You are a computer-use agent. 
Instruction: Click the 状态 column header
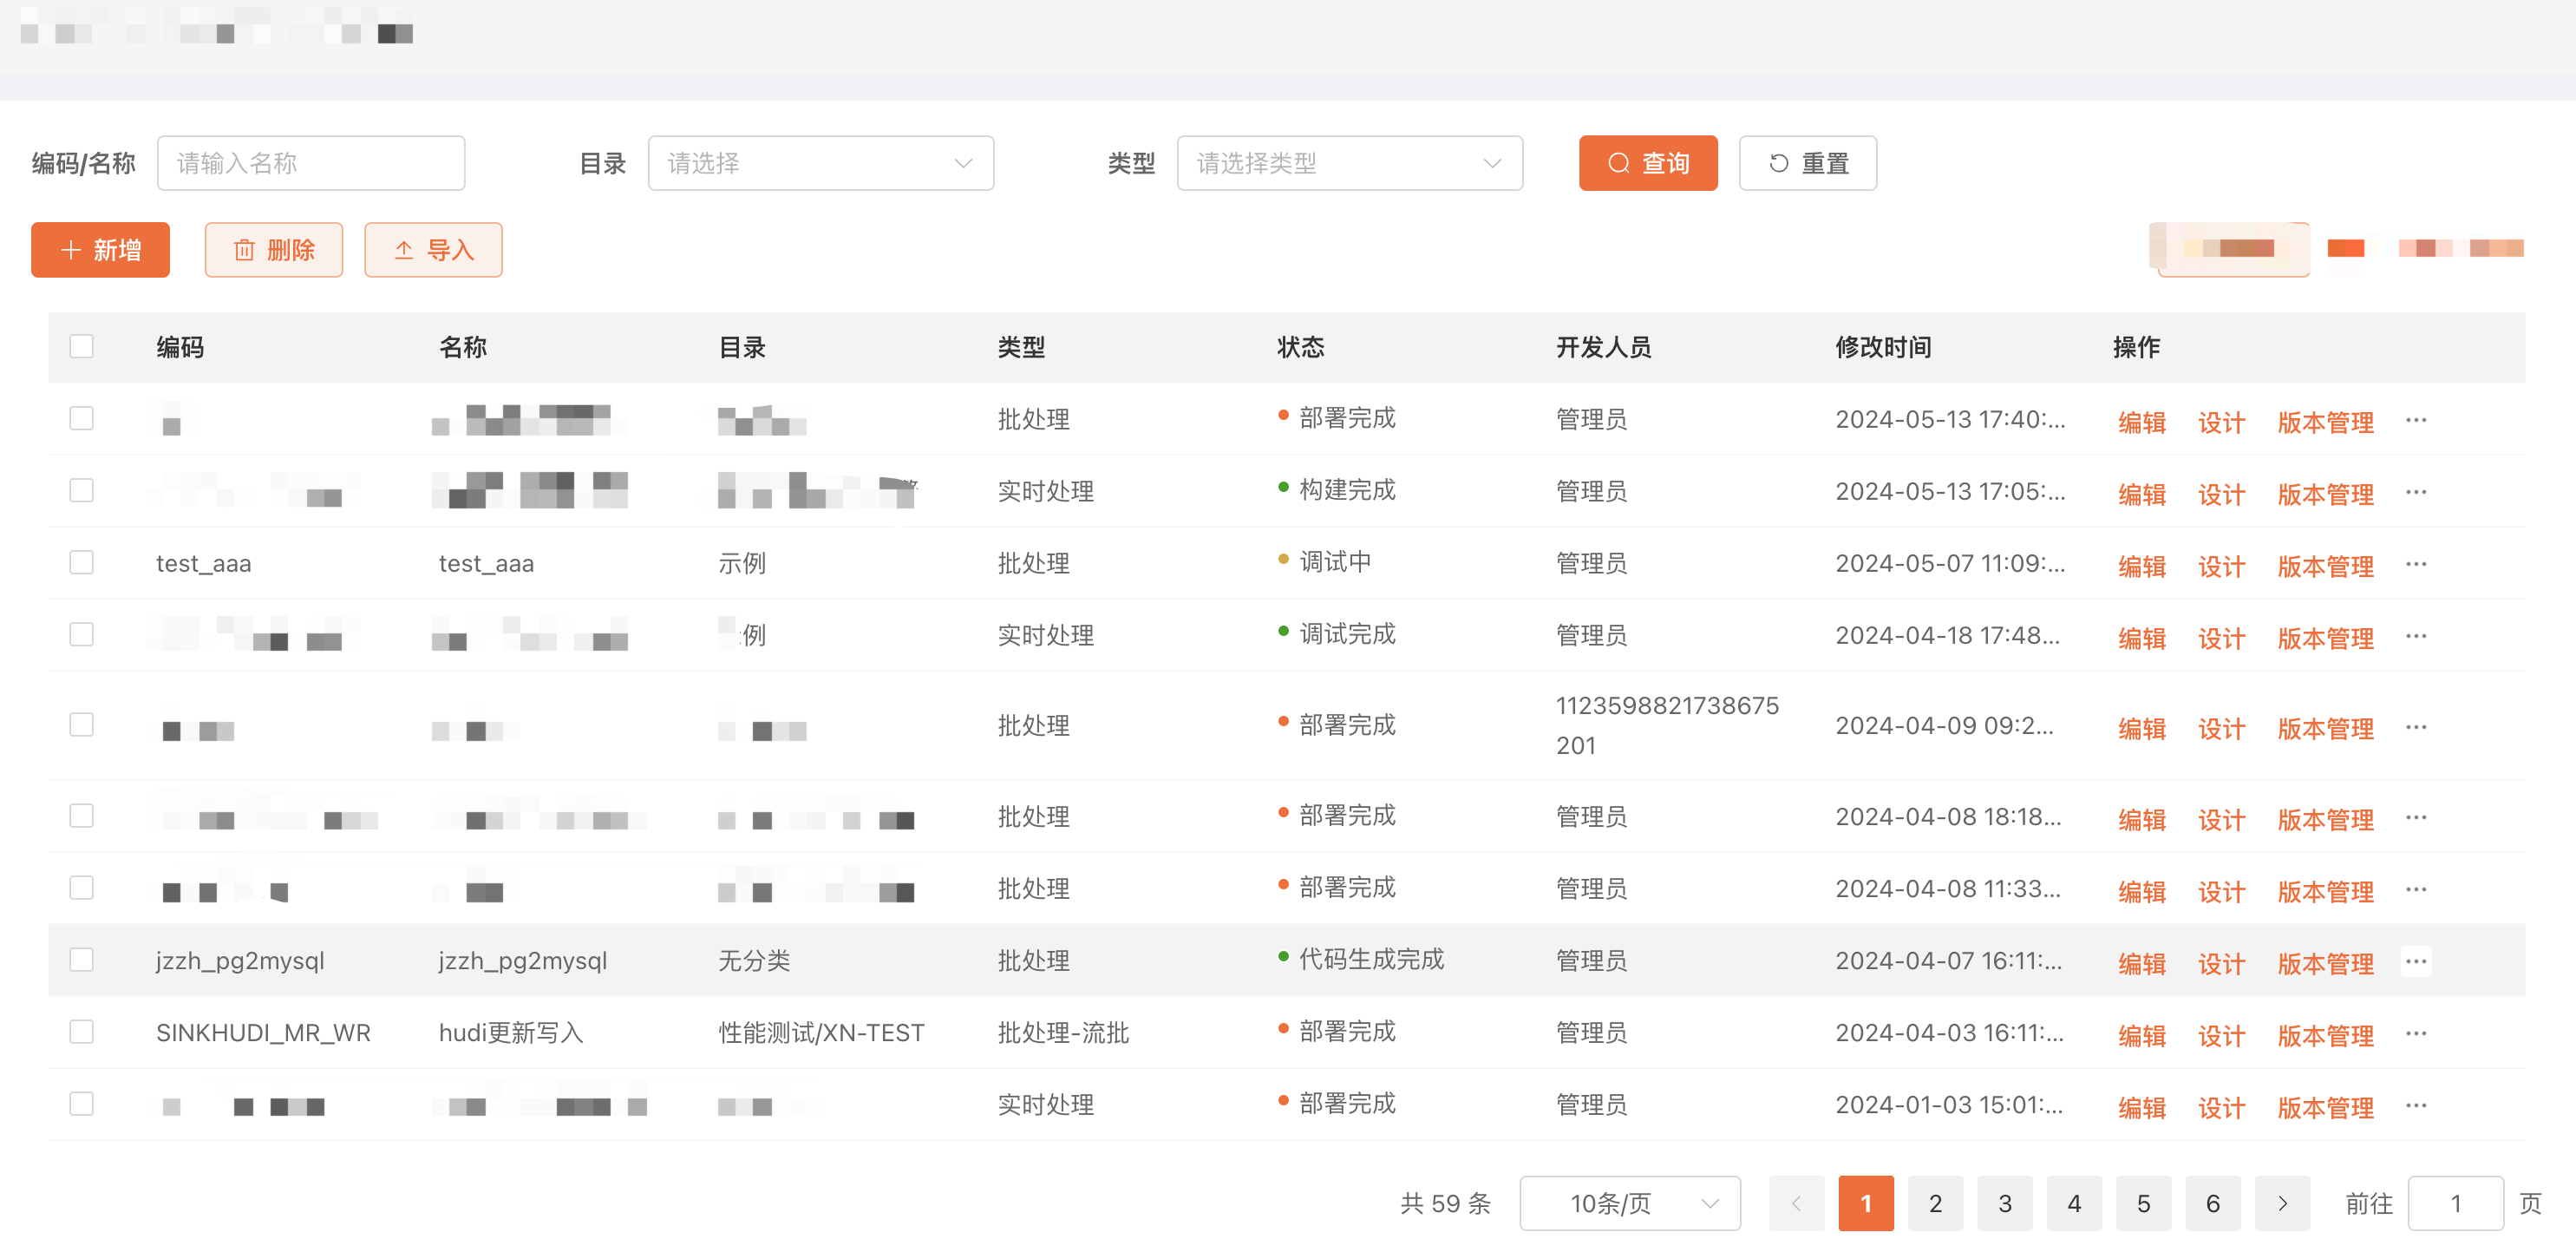[1300, 347]
